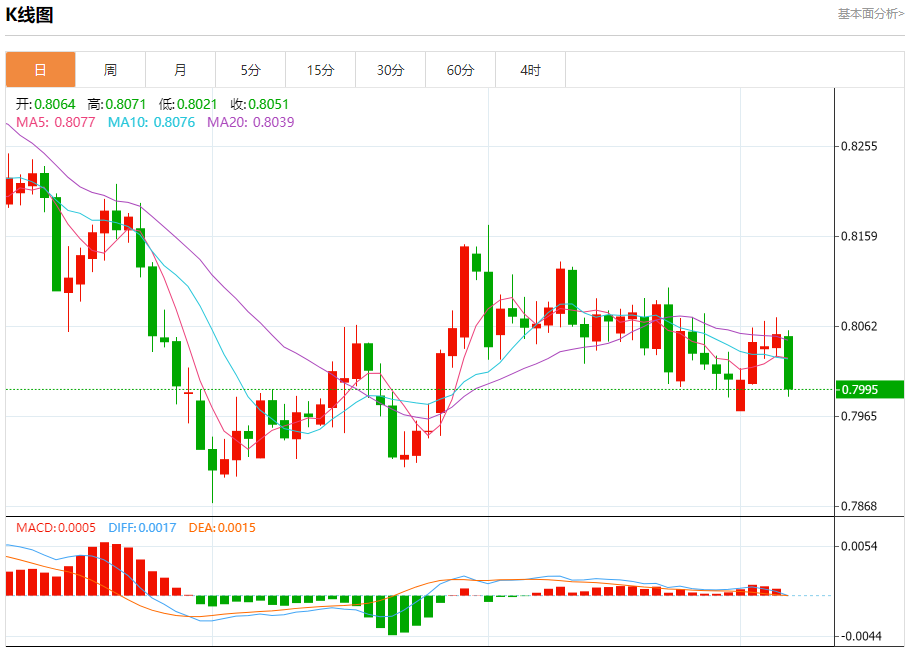Screen dimensions: 913x647
Task: Click the 0.0054 MACD axis label
Action: tap(859, 546)
